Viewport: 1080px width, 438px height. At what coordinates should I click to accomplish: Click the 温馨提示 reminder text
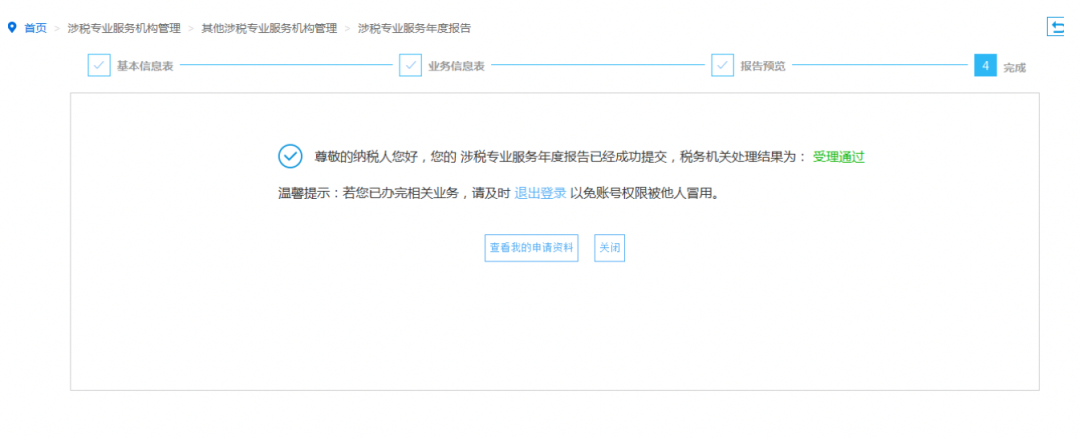tap(499, 194)
